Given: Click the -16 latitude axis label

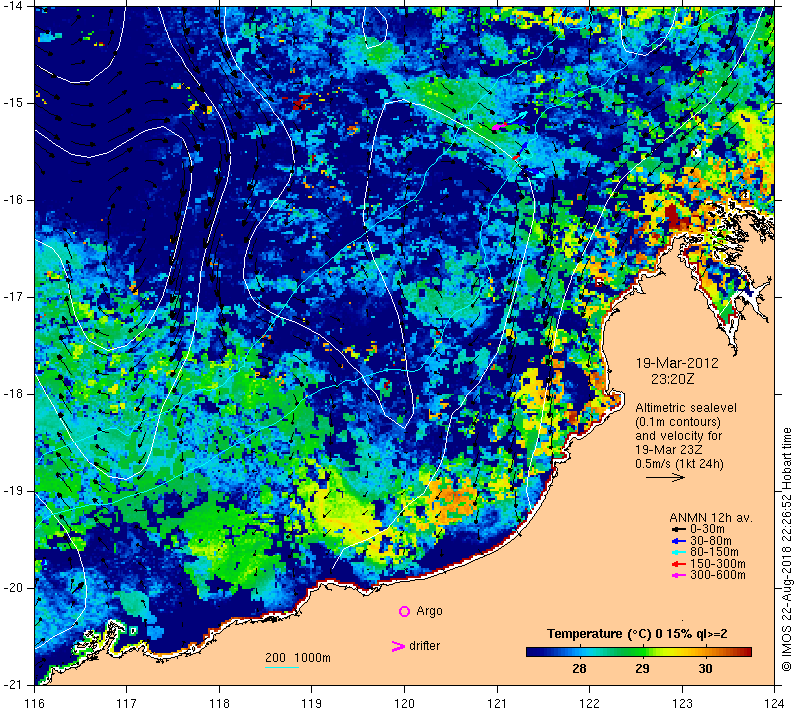Looking at the screenshot, I should pyautogui.click(x=12, y=200).
